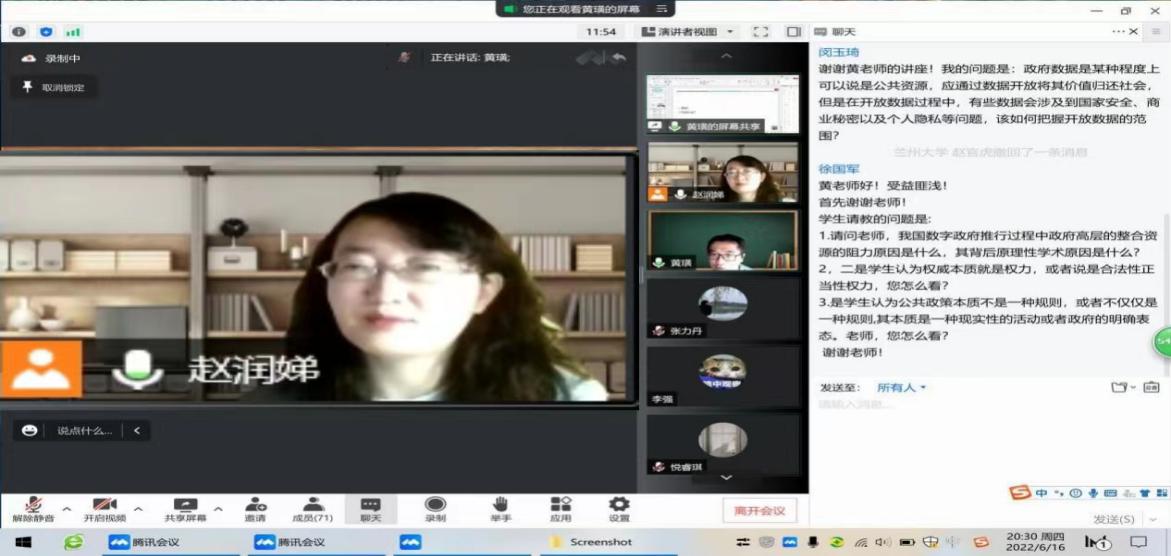The width and height of the screenshot is (1171, 556).
Task: Turn on camera with 开启视频
Action: tap(105, 505)
